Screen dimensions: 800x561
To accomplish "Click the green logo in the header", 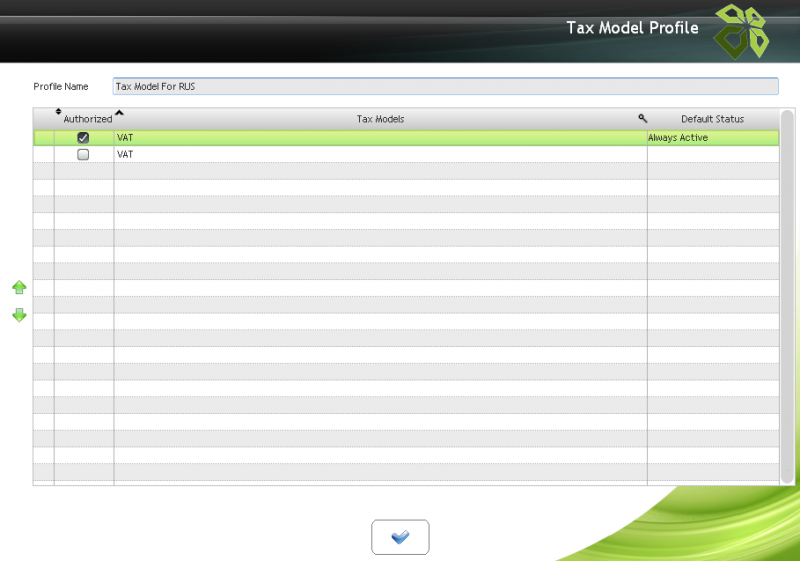I will 741,32.
